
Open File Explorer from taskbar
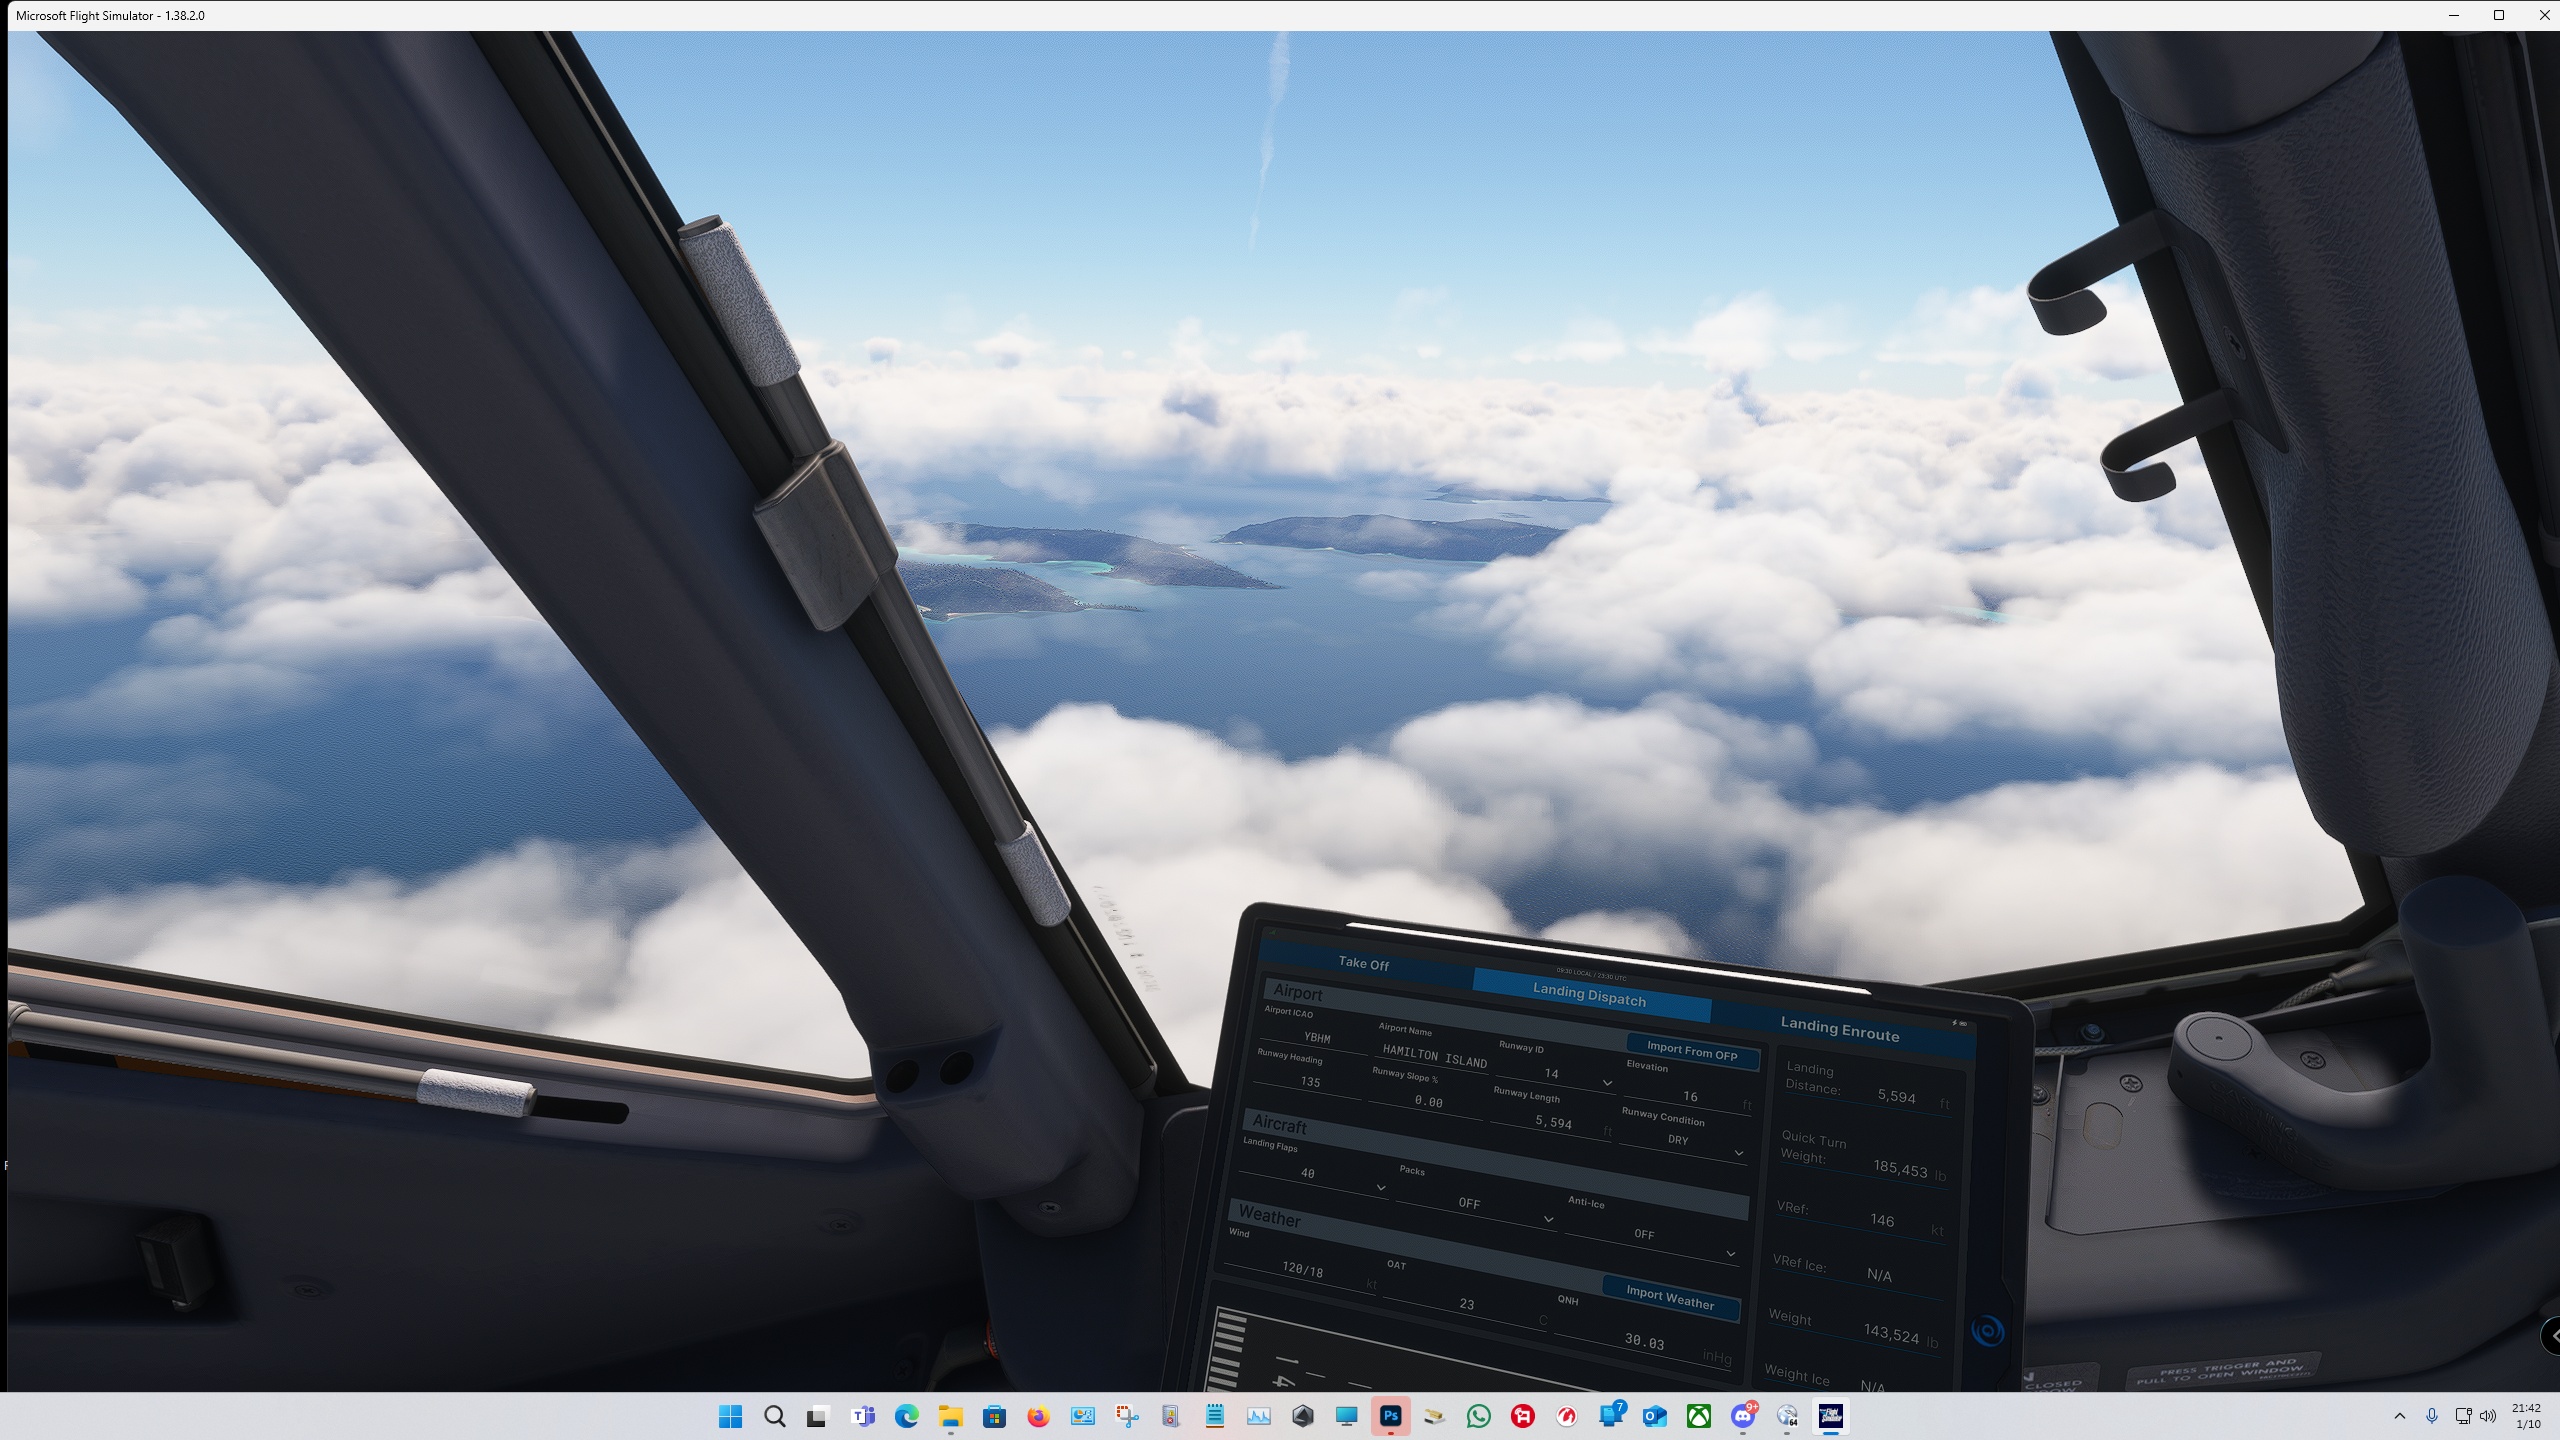click(950, 1416)
